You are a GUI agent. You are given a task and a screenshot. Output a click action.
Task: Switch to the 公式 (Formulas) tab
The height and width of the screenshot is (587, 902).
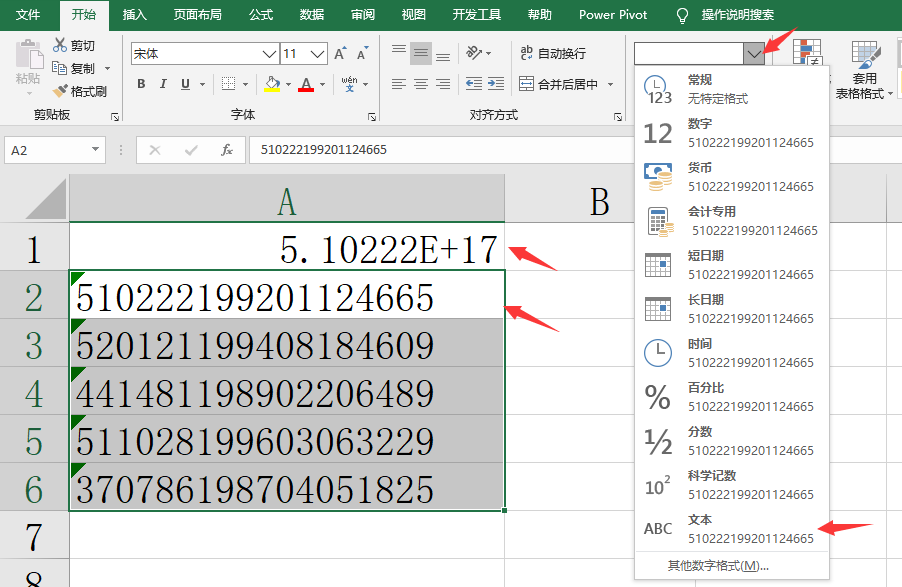(x=261, y=14)
